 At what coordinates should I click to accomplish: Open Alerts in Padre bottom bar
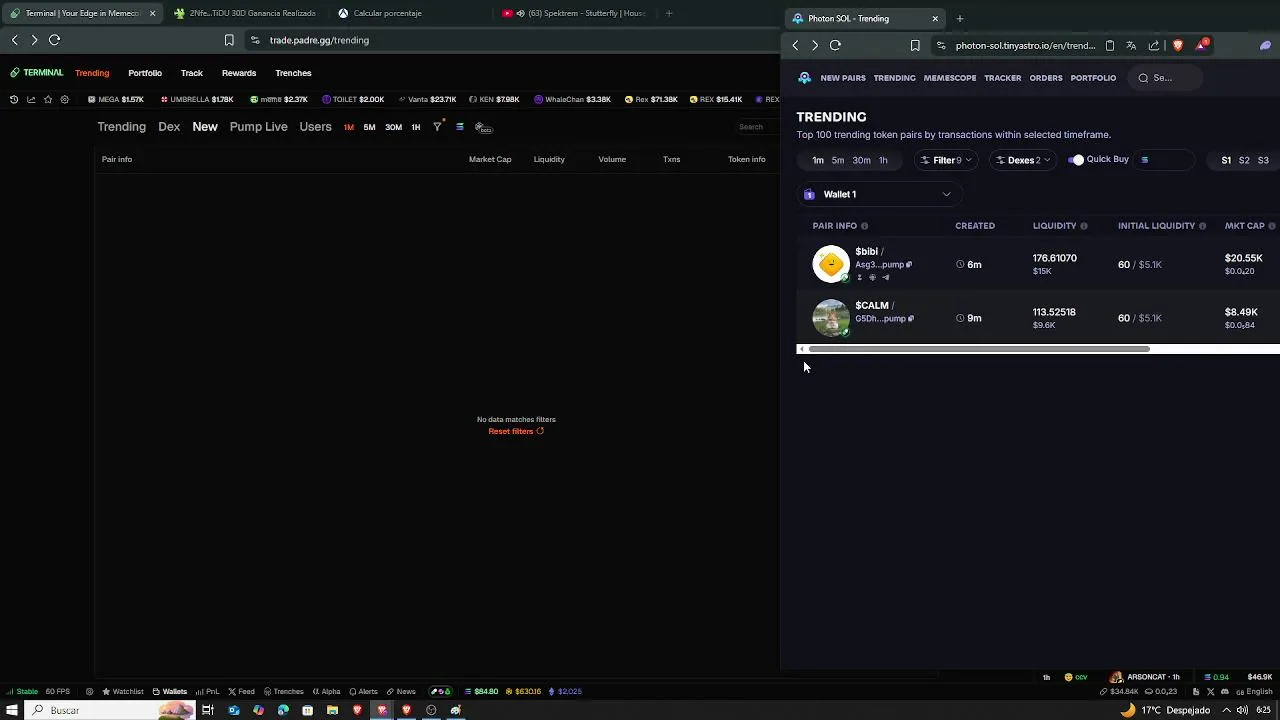(x=363, y=691)
